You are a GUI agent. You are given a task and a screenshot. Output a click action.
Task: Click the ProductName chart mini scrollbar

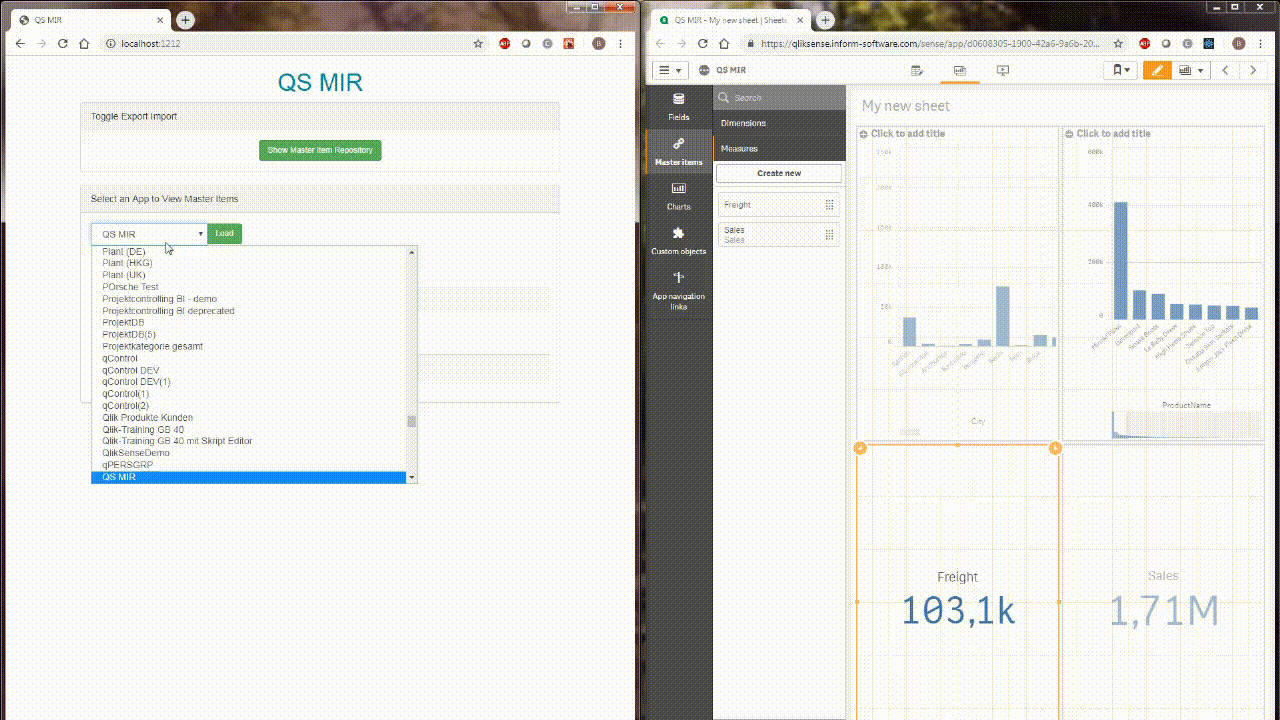[x=1186, y=424]
